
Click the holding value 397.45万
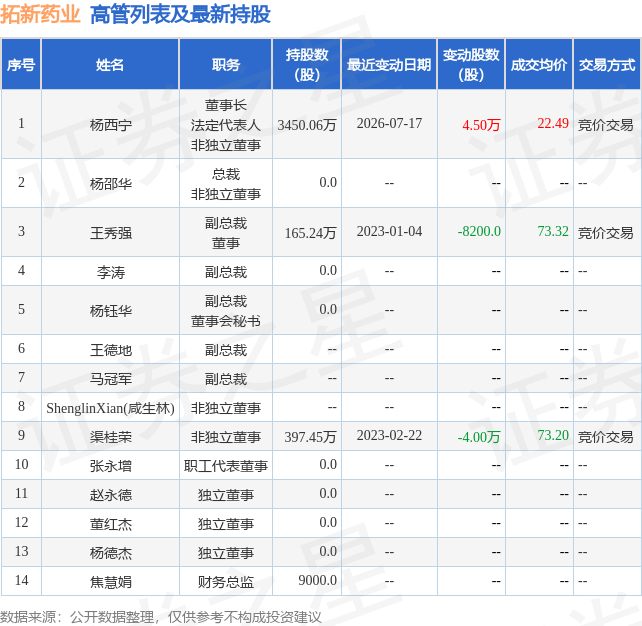[310, 437]
